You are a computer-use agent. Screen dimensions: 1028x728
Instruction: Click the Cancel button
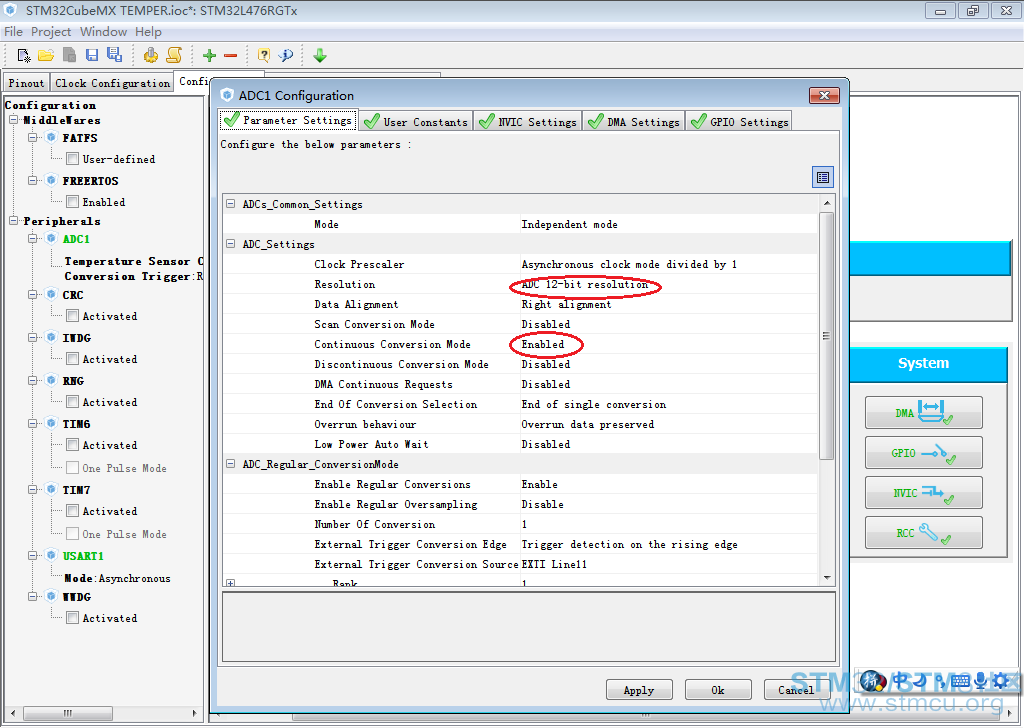797,690
